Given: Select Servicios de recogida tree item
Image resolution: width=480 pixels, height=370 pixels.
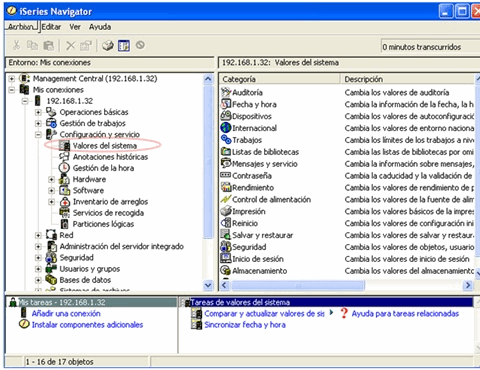Looking at the screenshot, I should coord(108,213).
